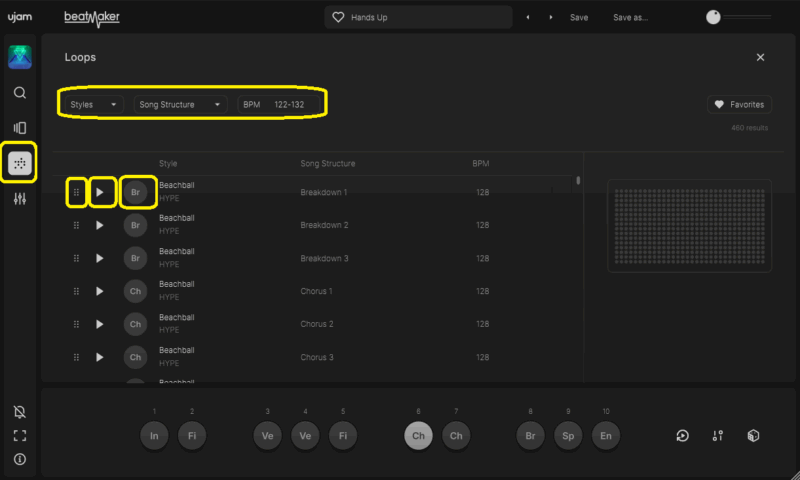Image resolution: width=800 pixels, height=480 pixels.
Task: Select the Chorus 2 text in list
Action: [x=316, y=324]
